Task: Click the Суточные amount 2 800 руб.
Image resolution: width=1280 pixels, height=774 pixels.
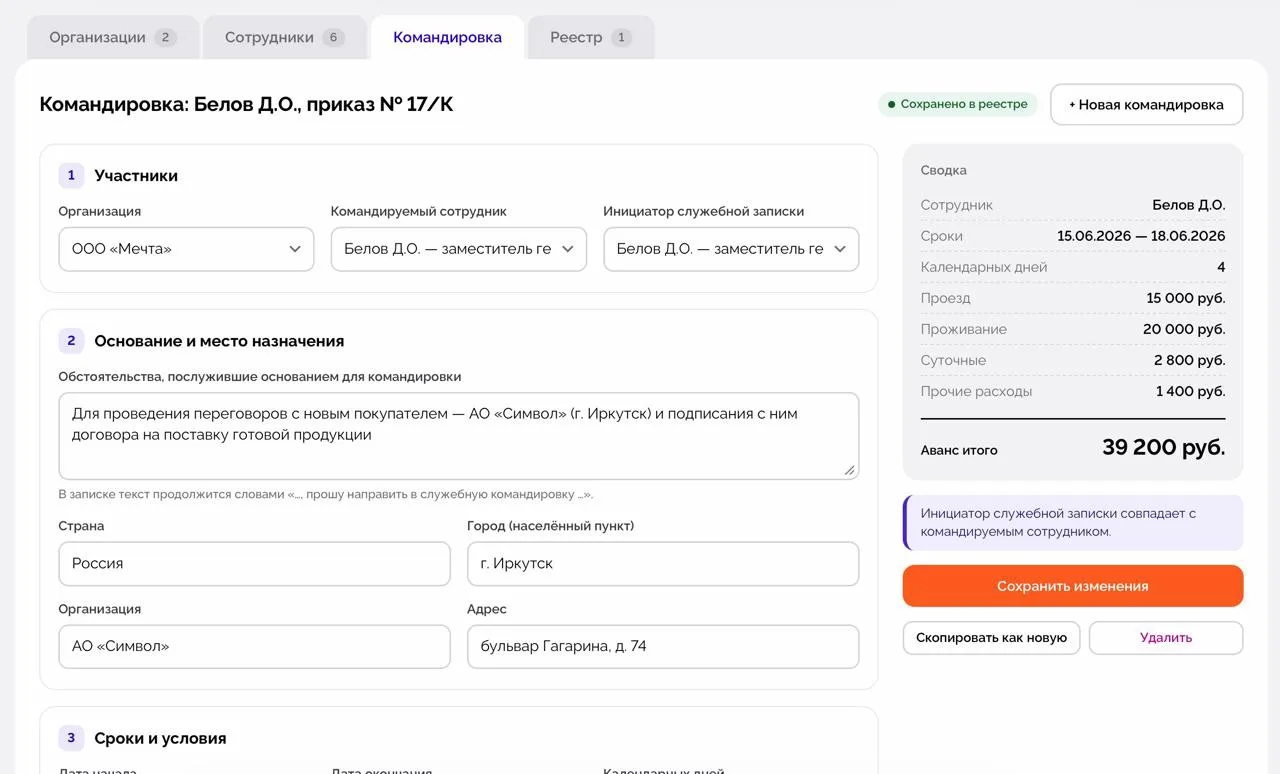Action: pos(1190,360)
